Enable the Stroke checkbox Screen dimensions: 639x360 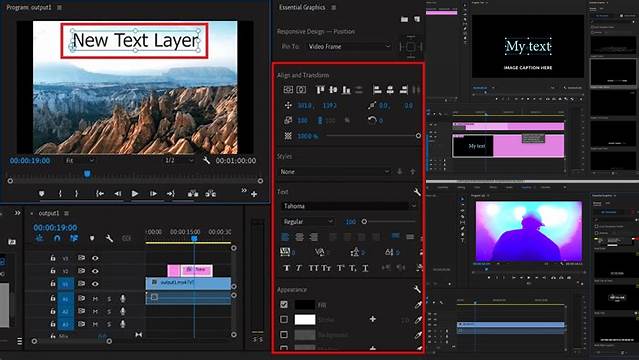point(284,319)
